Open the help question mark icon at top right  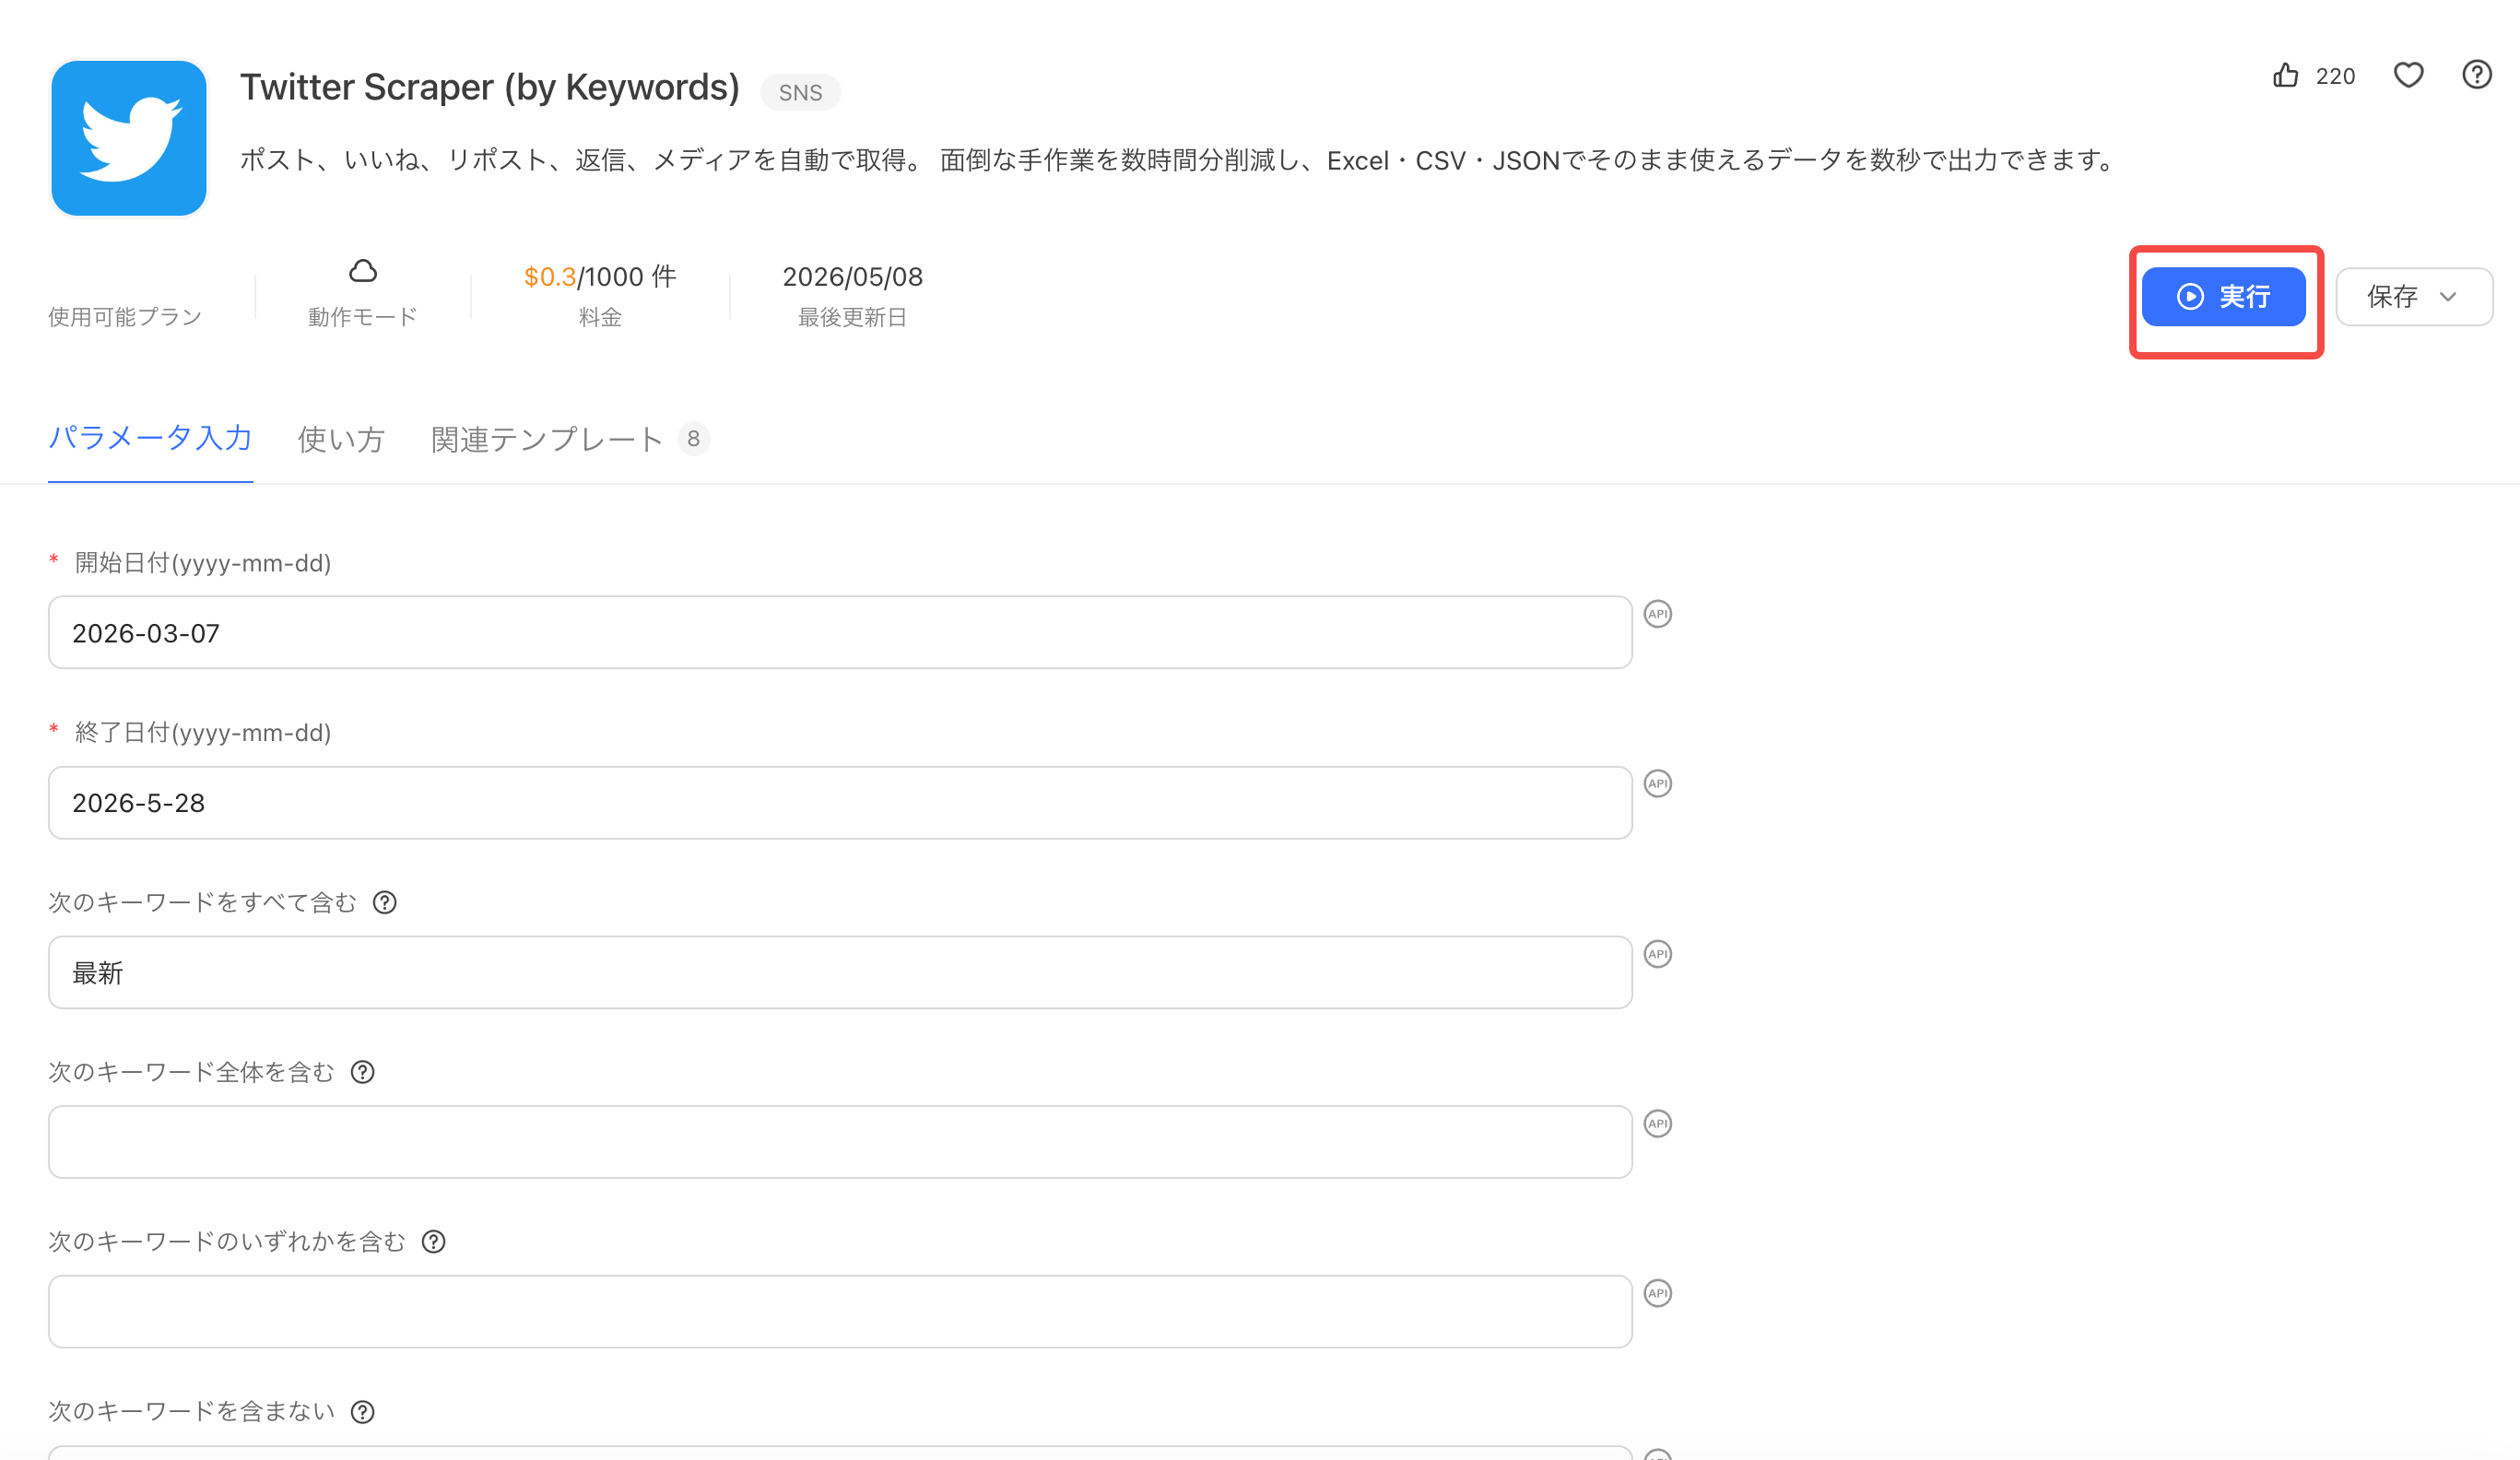pyautogui.click(x=2476, y=75)
